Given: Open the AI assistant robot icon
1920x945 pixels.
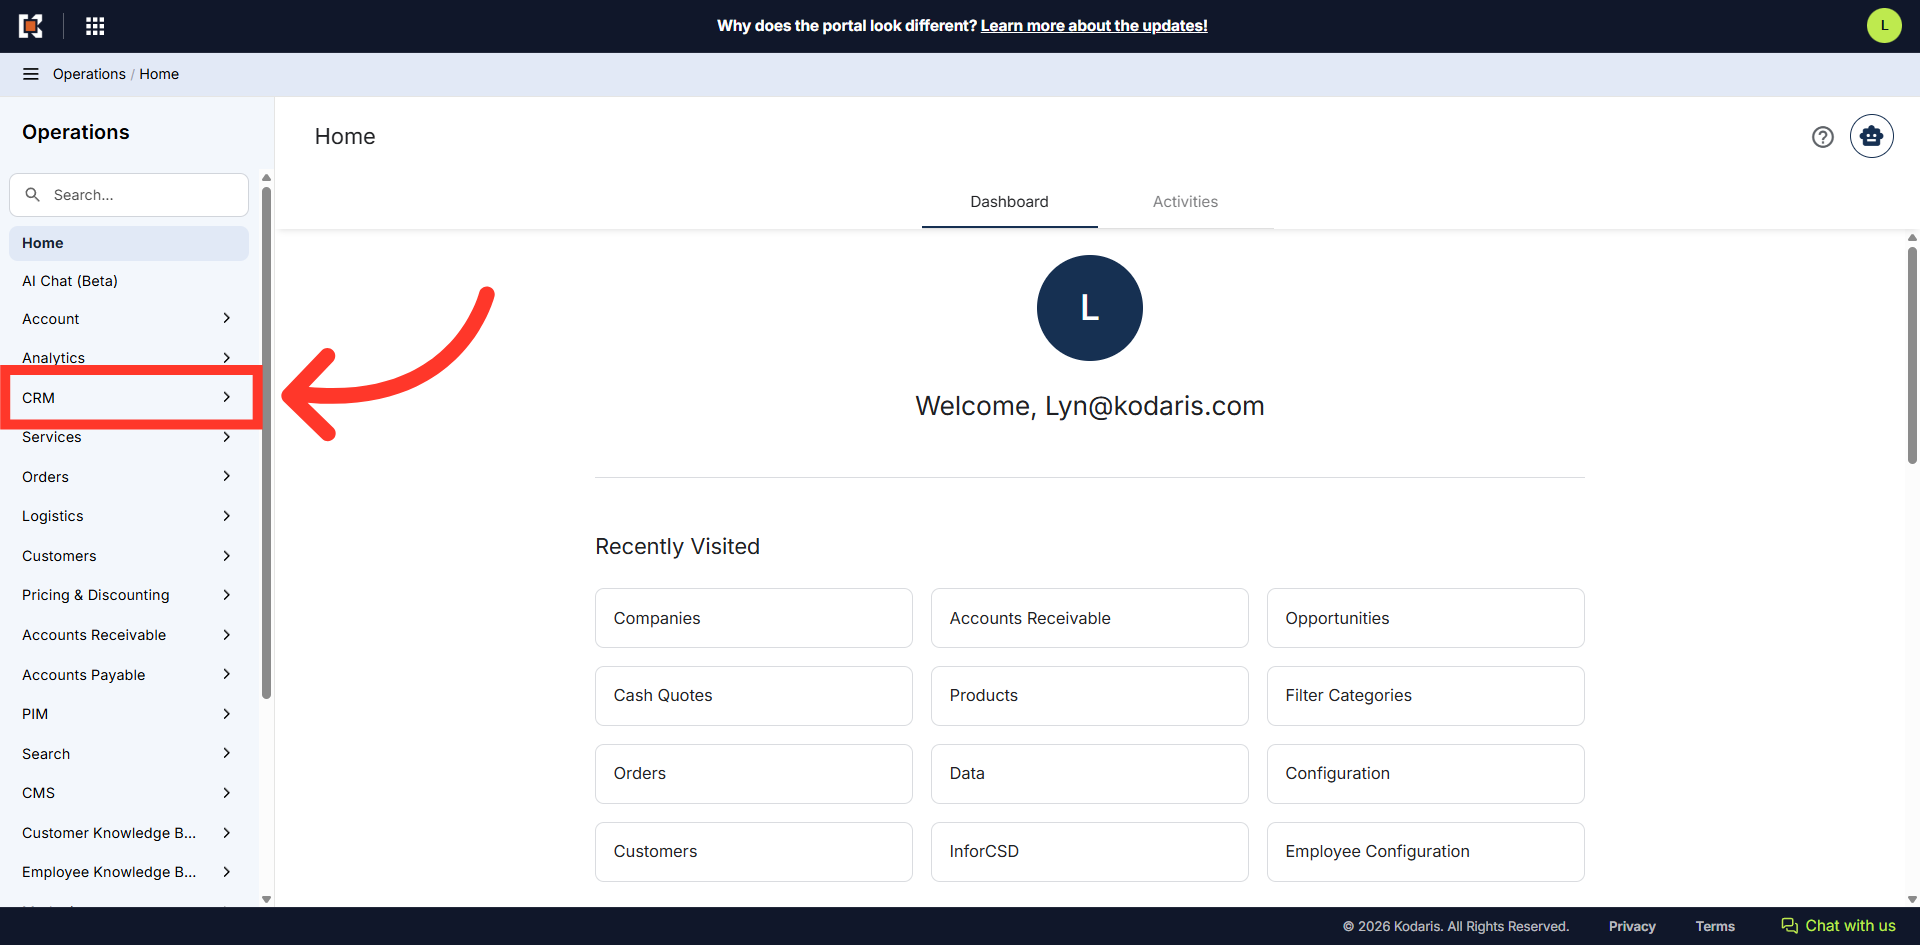Looking at the screenshot, I should 1872,136.
